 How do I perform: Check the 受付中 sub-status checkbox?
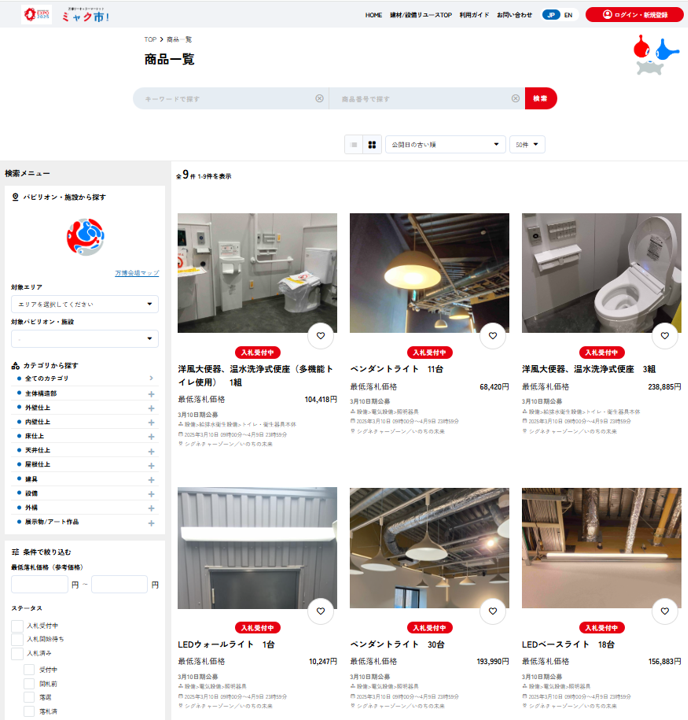pyautogui.click(x=29, y=670)
